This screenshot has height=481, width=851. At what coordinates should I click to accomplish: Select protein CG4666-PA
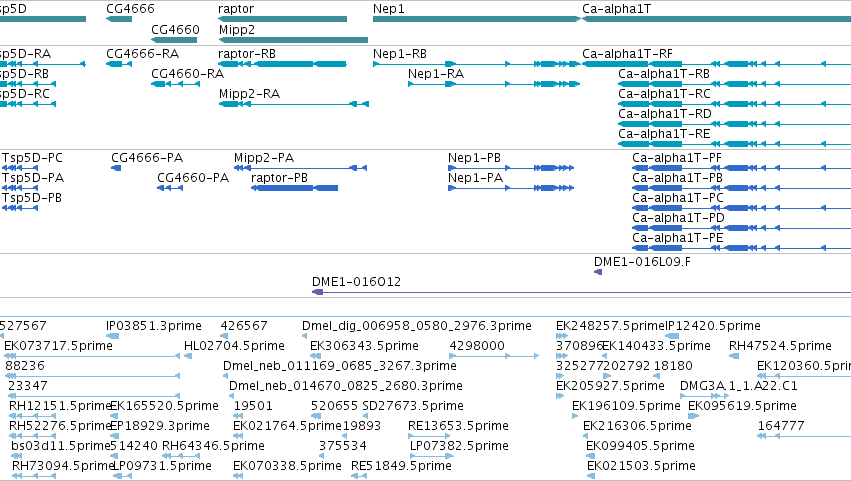tap(147, 158)
